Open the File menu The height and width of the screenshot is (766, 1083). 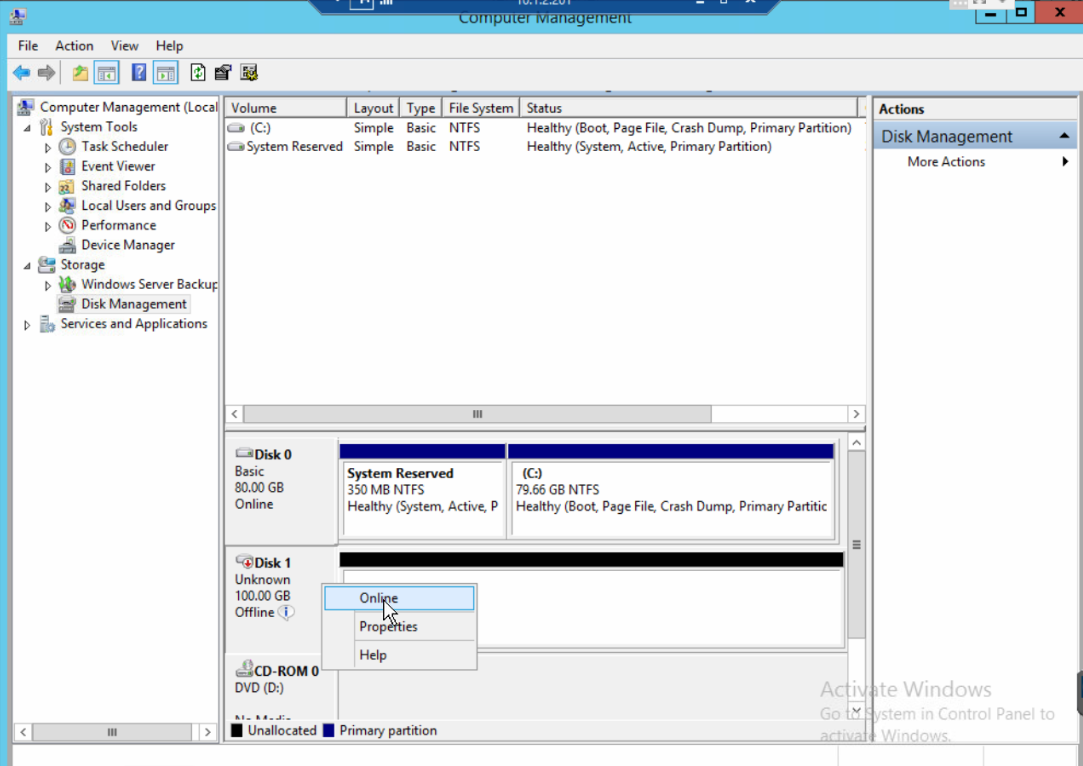point(28,46)
